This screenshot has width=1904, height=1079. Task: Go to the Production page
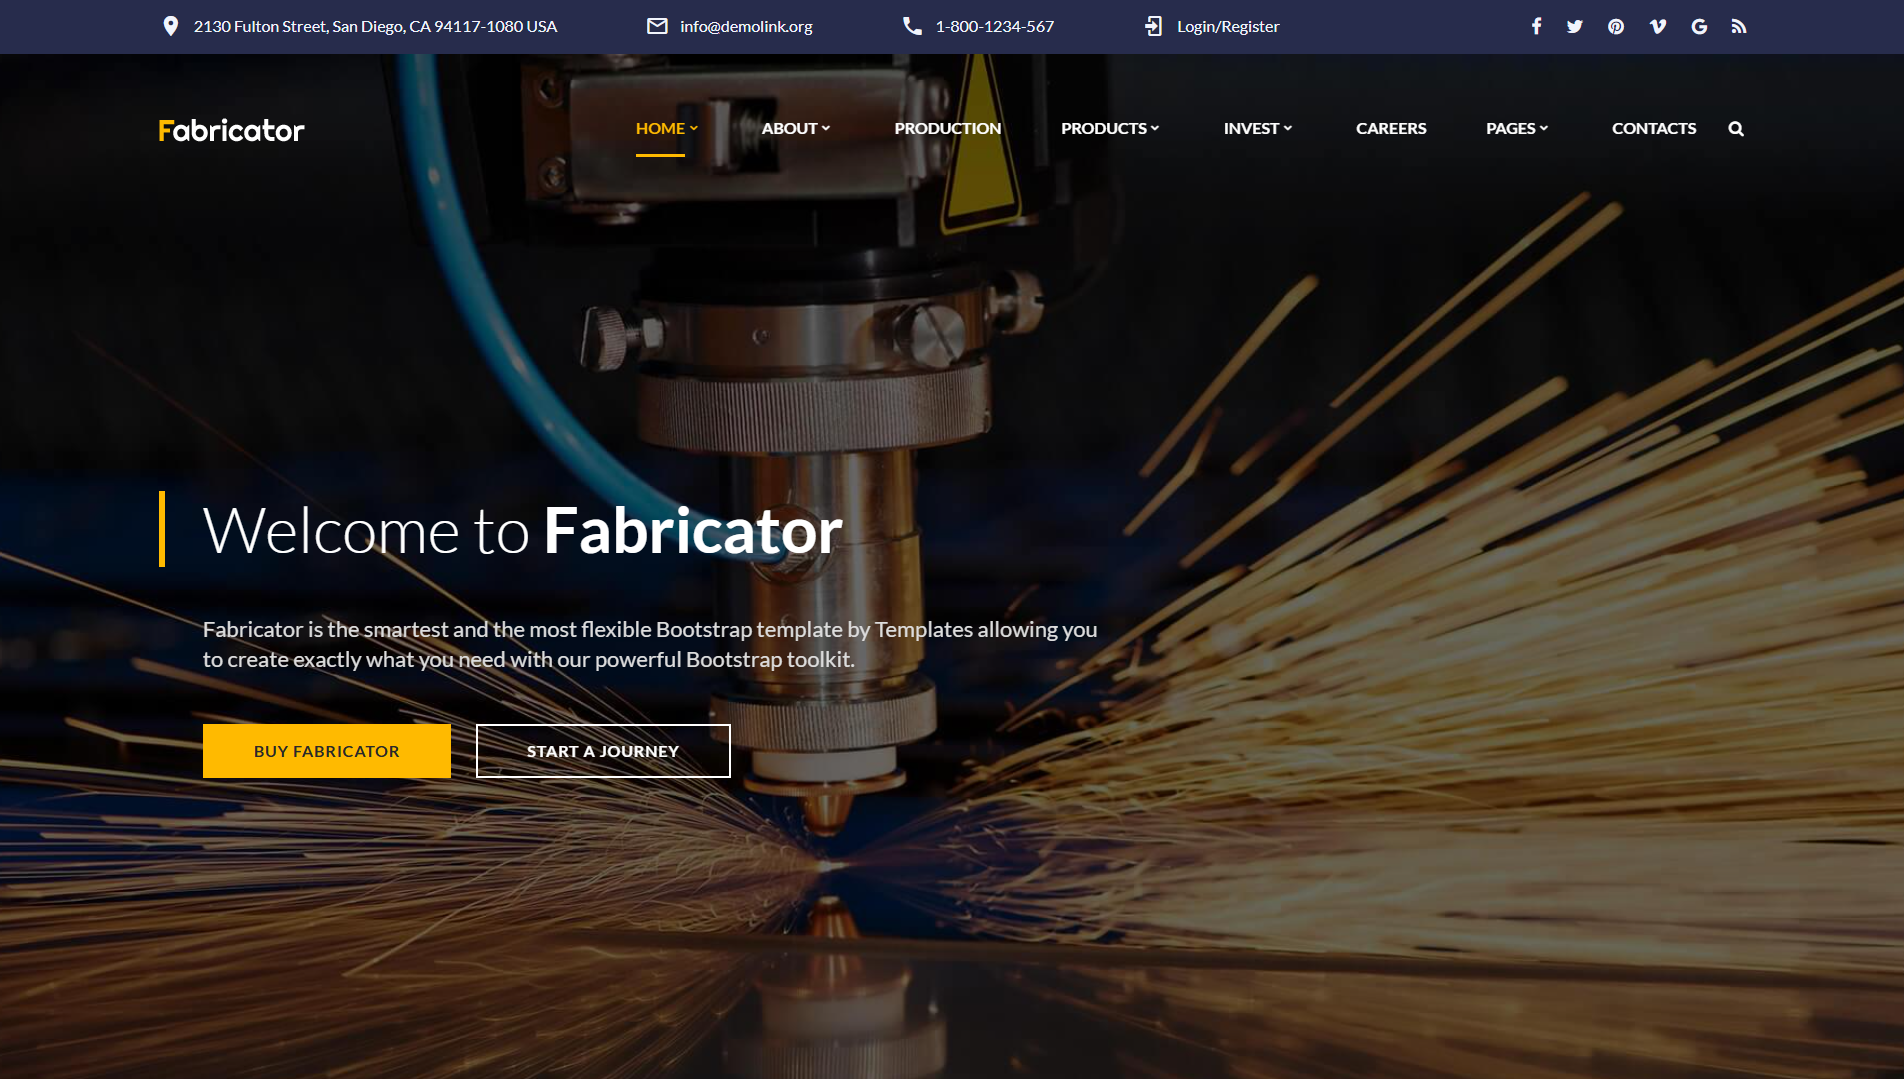pos(947,129)
